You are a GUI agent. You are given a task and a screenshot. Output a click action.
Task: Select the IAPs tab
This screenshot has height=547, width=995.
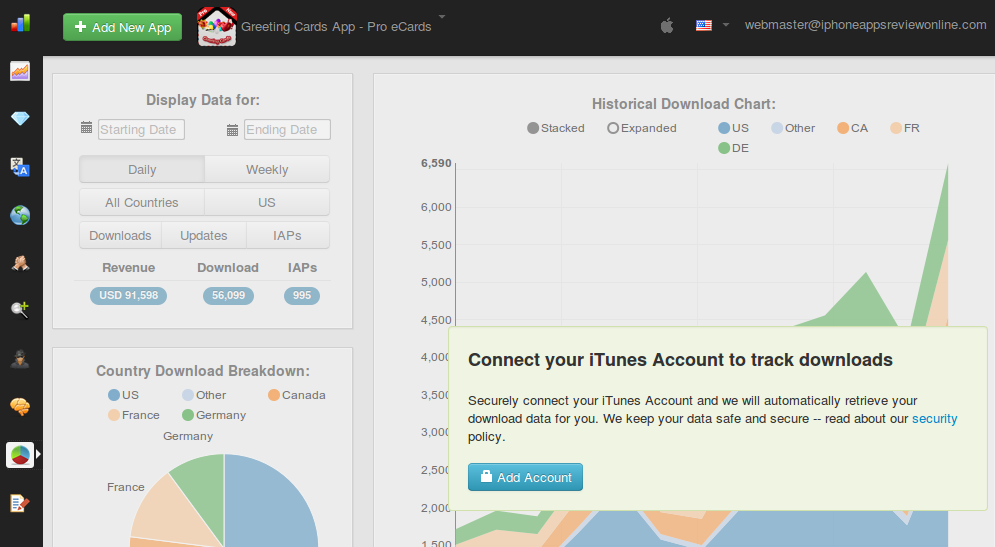(x=287, y=235)
